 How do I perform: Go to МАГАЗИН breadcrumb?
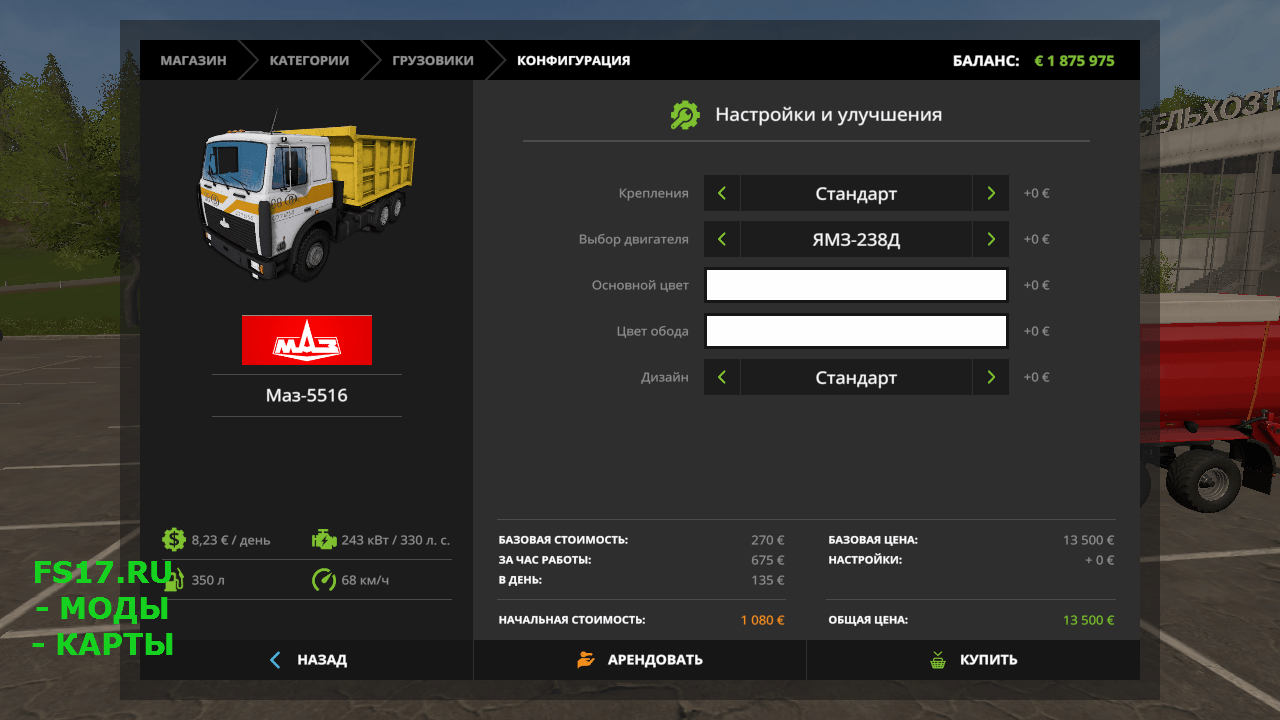(193, 60)
